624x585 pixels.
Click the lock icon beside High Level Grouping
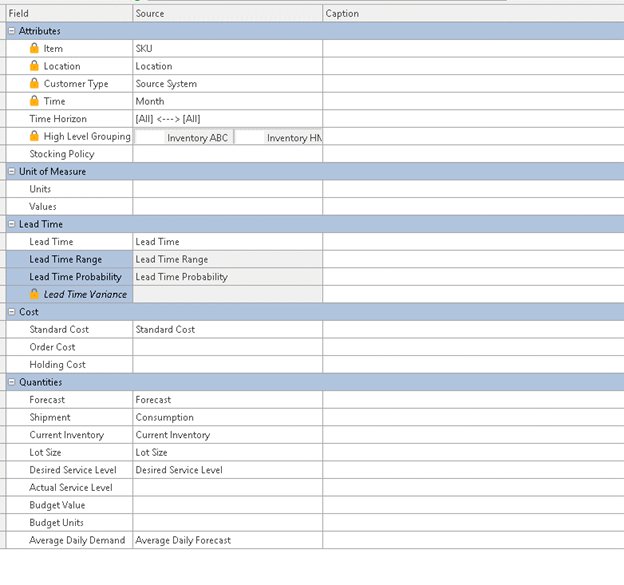(x=34, y=136)
